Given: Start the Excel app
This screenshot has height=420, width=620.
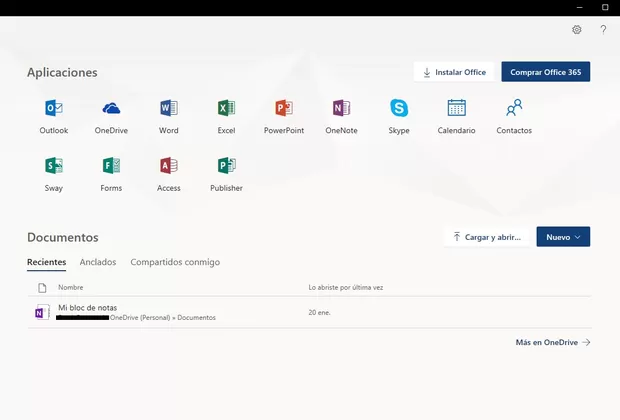Looking at the screenshot, I should click(226, 117).
